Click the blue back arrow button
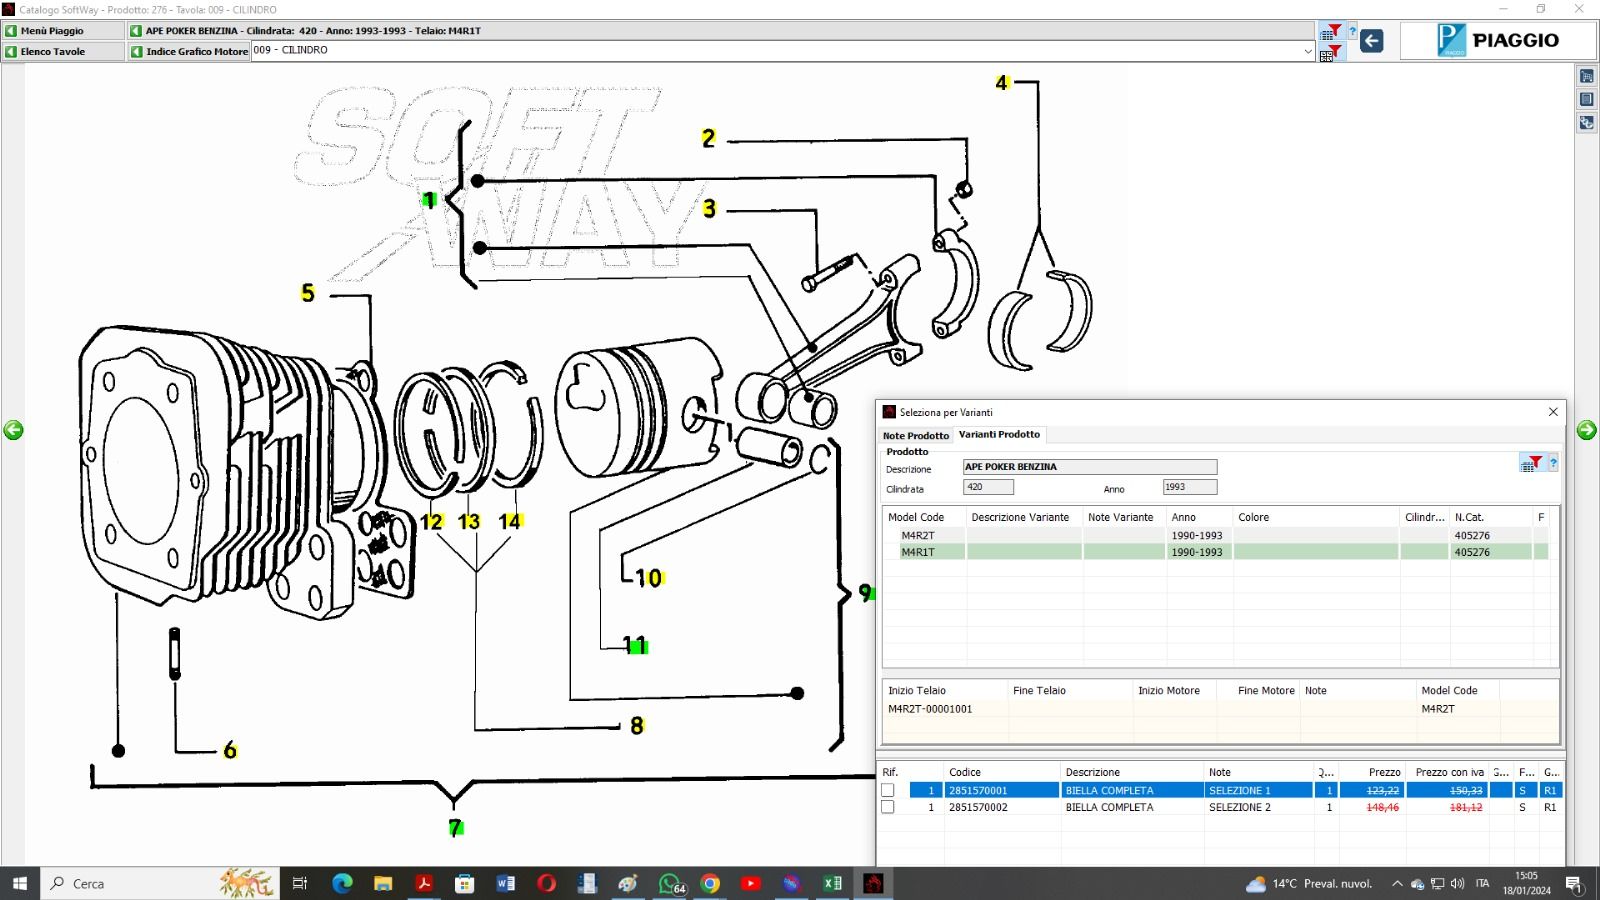1600x900 pixels. [x=1372, y=41]
